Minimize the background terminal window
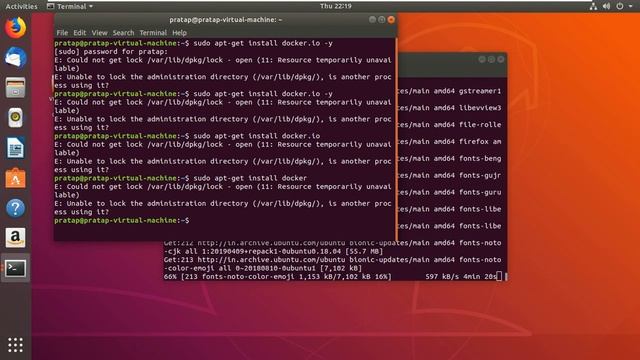The image size is (640, 360). 482,59
